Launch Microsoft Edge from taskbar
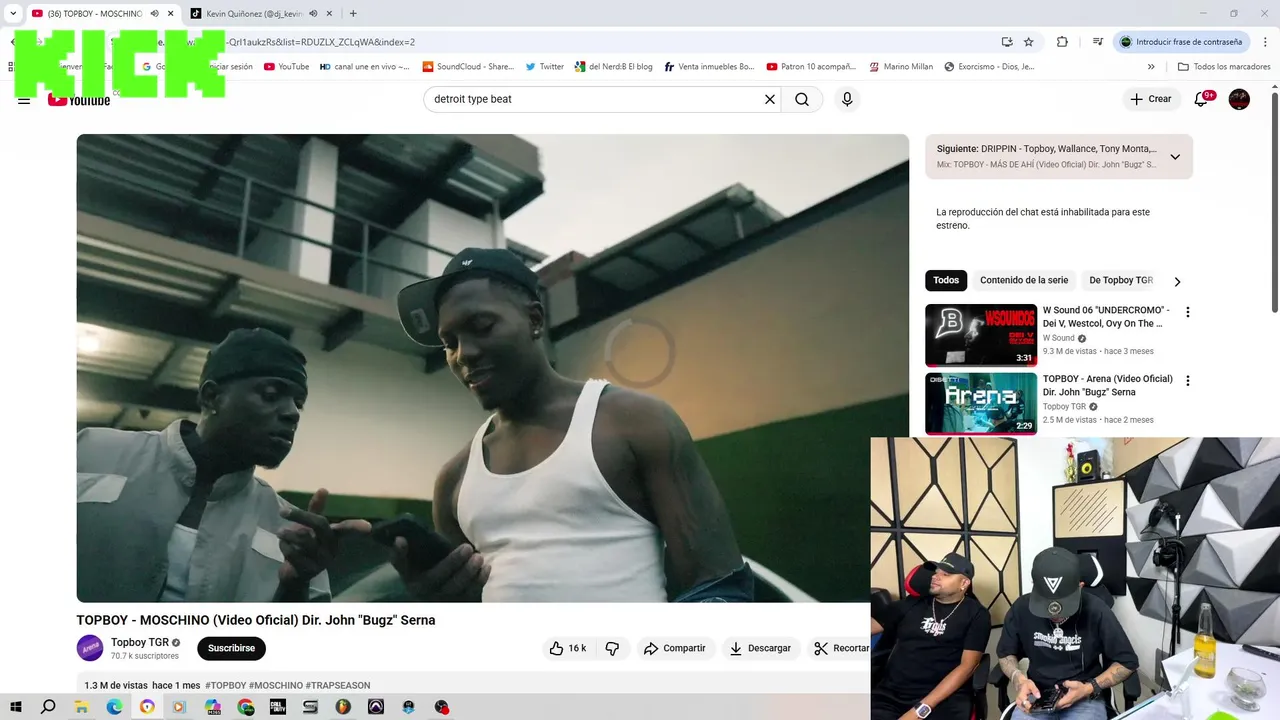Viewport: 1280px width, 720px height. pos(114,707)
